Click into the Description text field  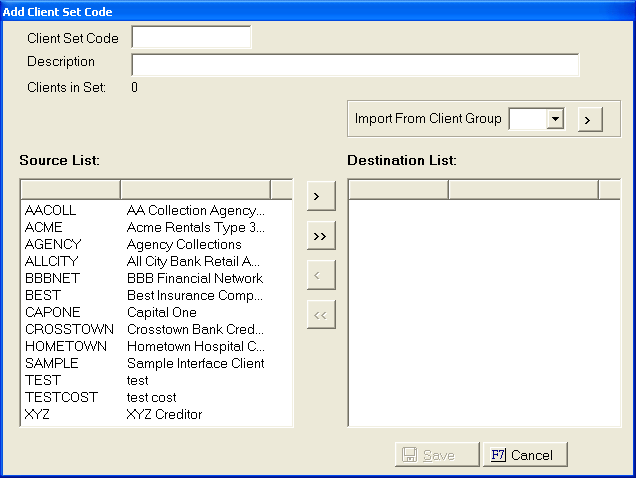[355, 65]
